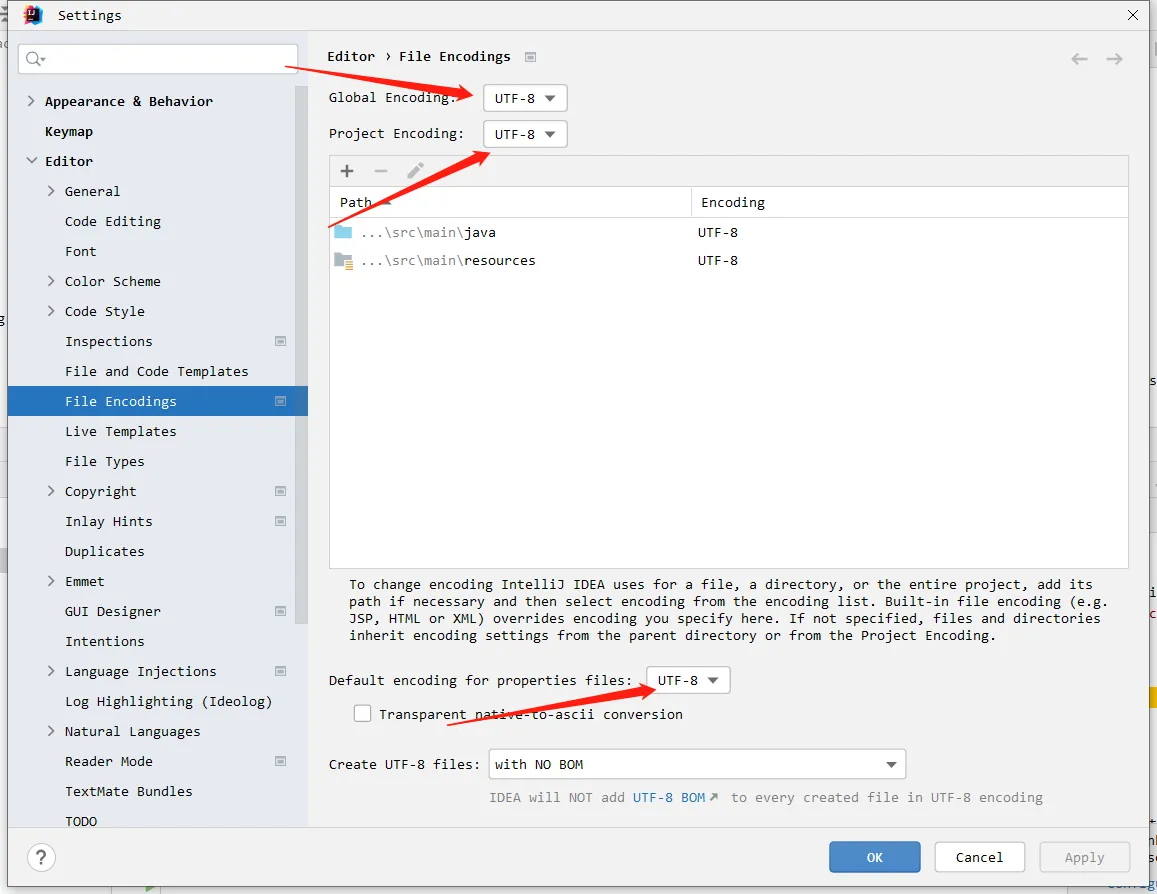Click Editor in the breadcrumb
The image size is (1157, 894).
[351, 57]
